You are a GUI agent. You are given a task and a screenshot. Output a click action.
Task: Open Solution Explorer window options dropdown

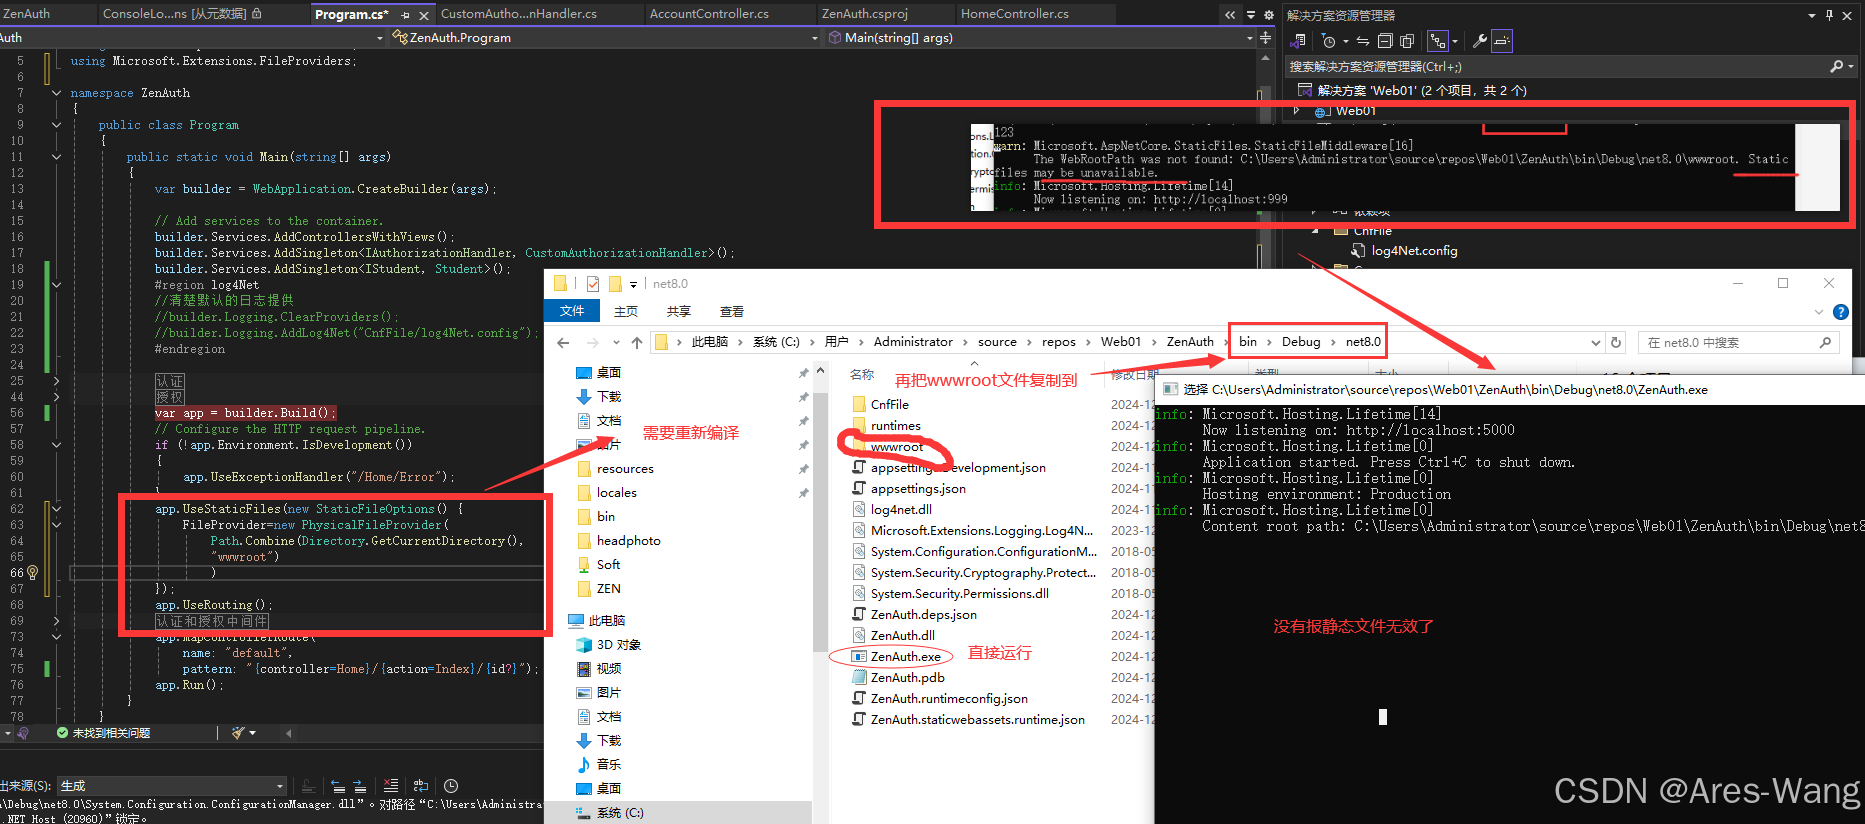[x=1812, y=15]
